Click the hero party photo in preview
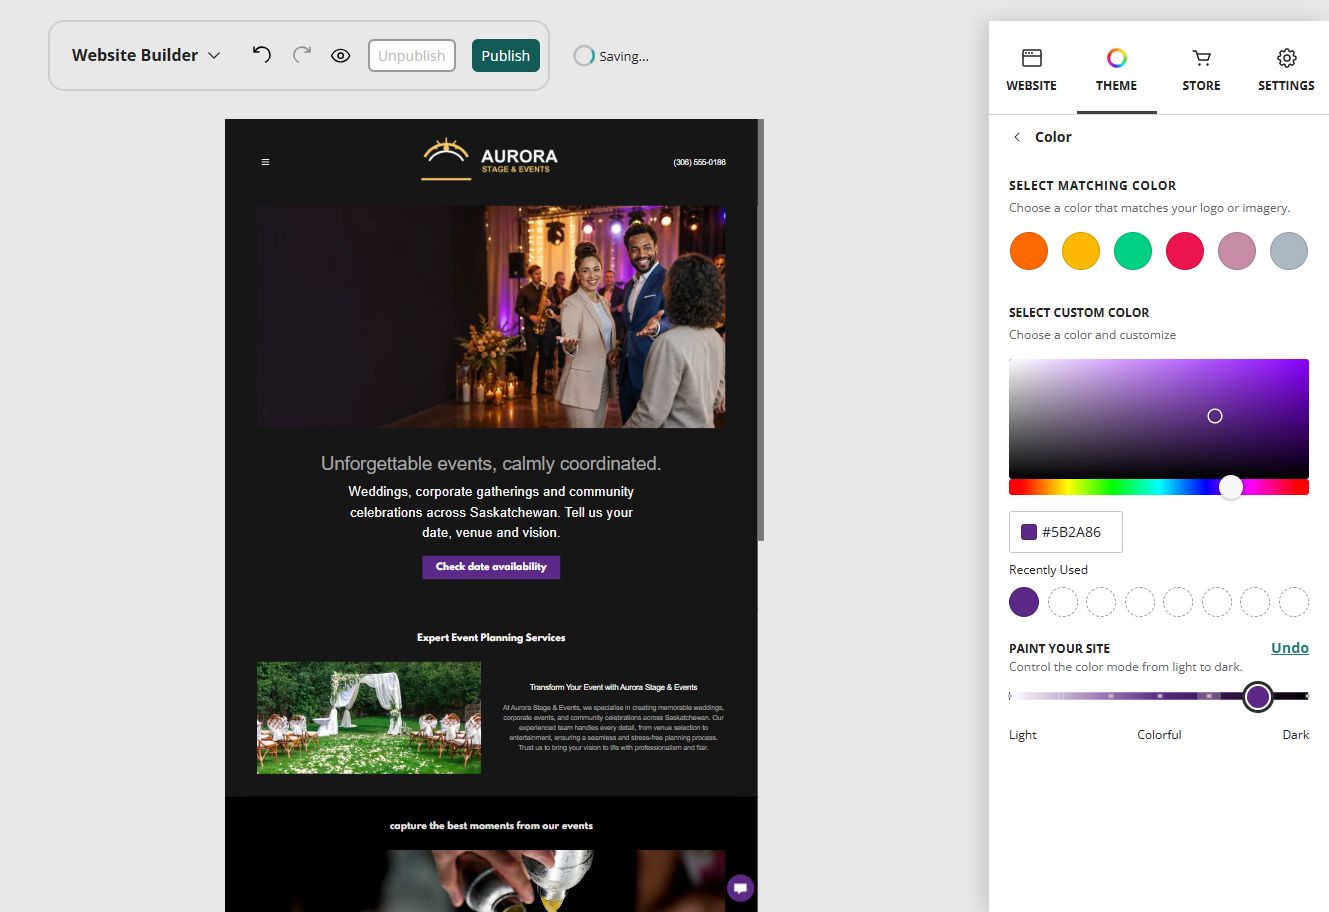The height and width of the screenshot is (912, 1329). [x=491, y=317]
